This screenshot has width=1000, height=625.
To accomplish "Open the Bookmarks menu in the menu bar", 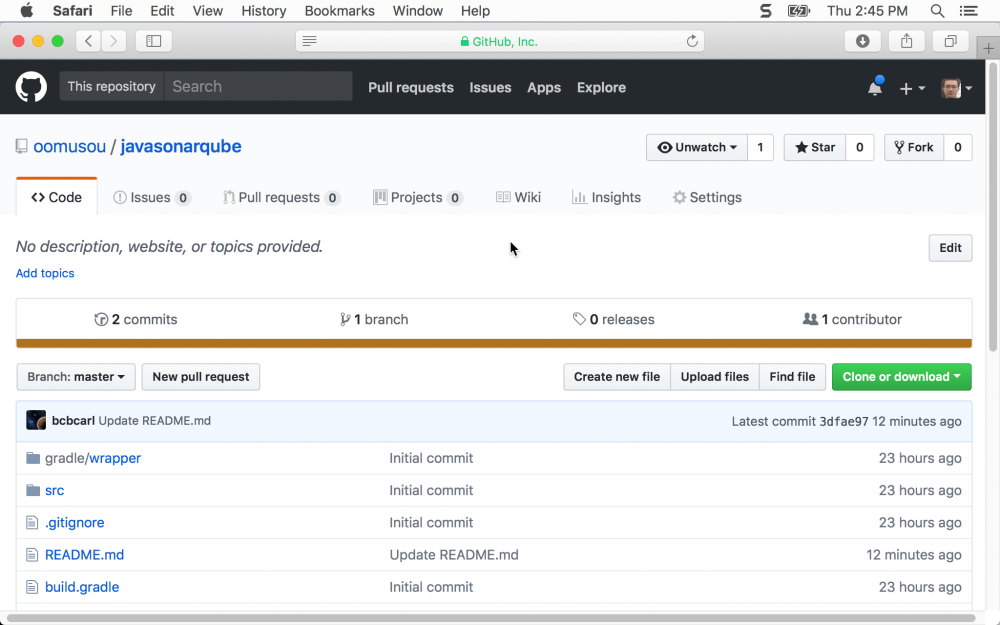I will (340, 11).
